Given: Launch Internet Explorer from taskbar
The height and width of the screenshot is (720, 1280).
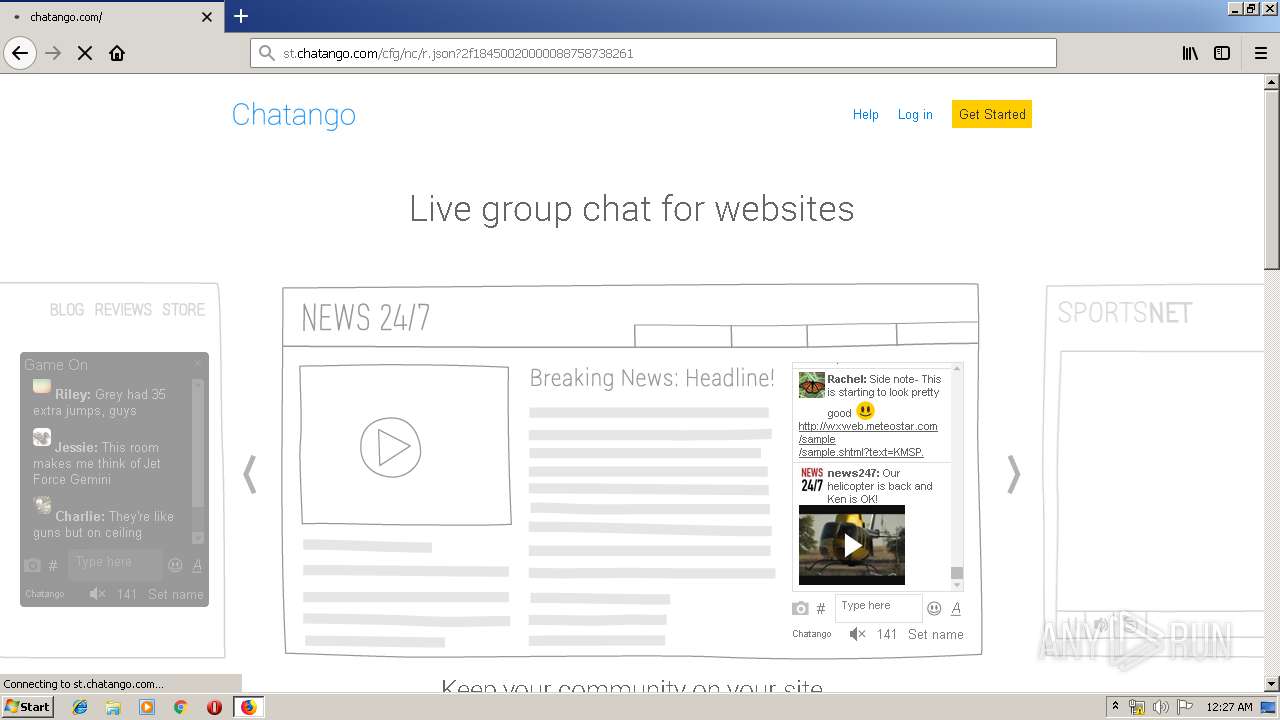Looking at the screenshot, I should tap(80, 707).
